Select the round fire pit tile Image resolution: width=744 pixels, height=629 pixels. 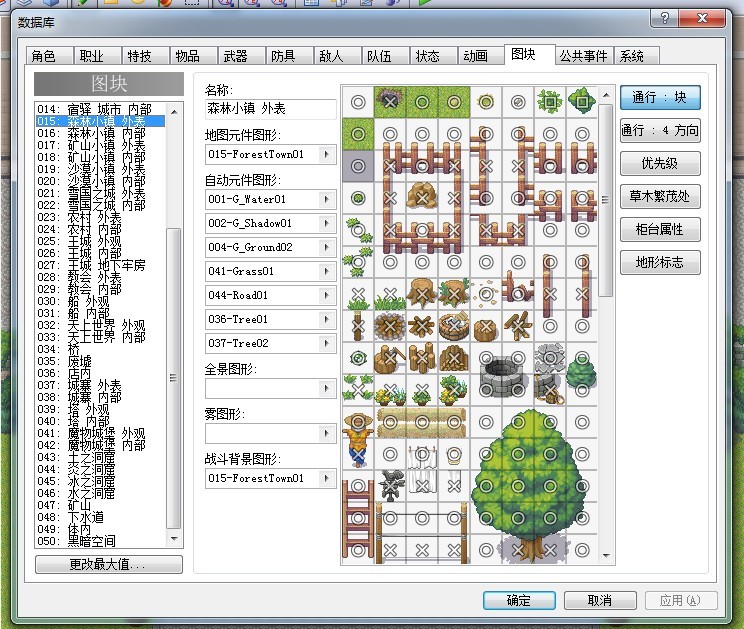pos(390,326)
